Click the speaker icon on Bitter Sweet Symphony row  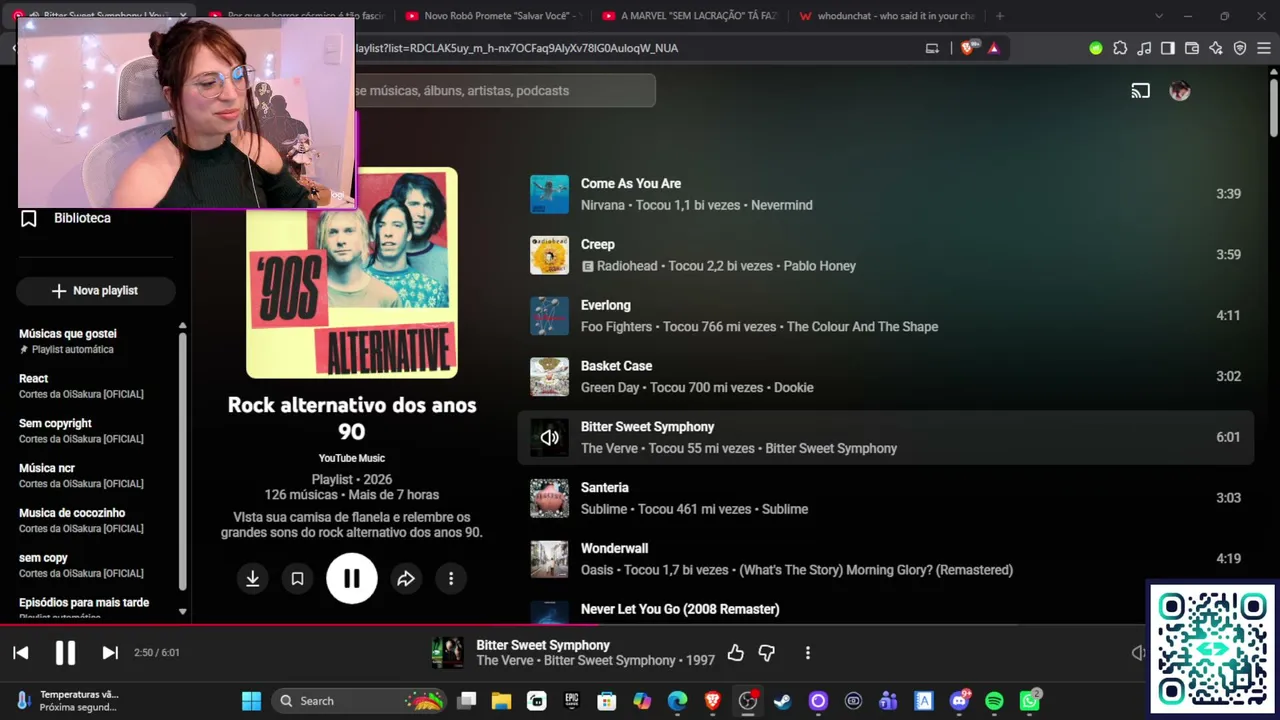click(549, 438)
